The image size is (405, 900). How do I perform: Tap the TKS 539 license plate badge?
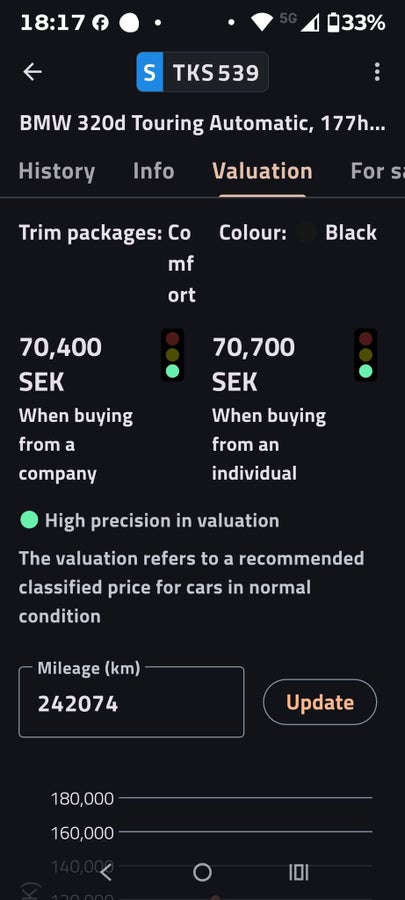(202, 72)
